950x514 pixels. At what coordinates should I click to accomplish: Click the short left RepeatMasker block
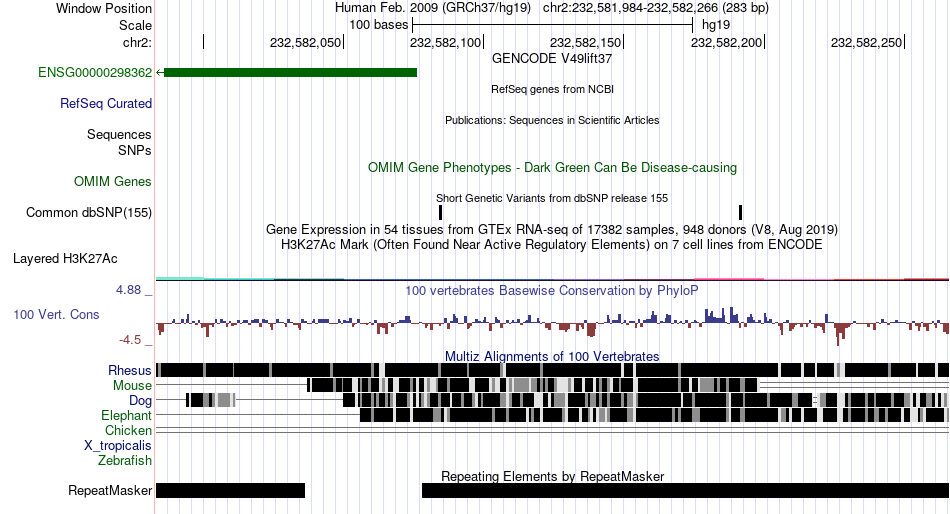tap(230, 490)
